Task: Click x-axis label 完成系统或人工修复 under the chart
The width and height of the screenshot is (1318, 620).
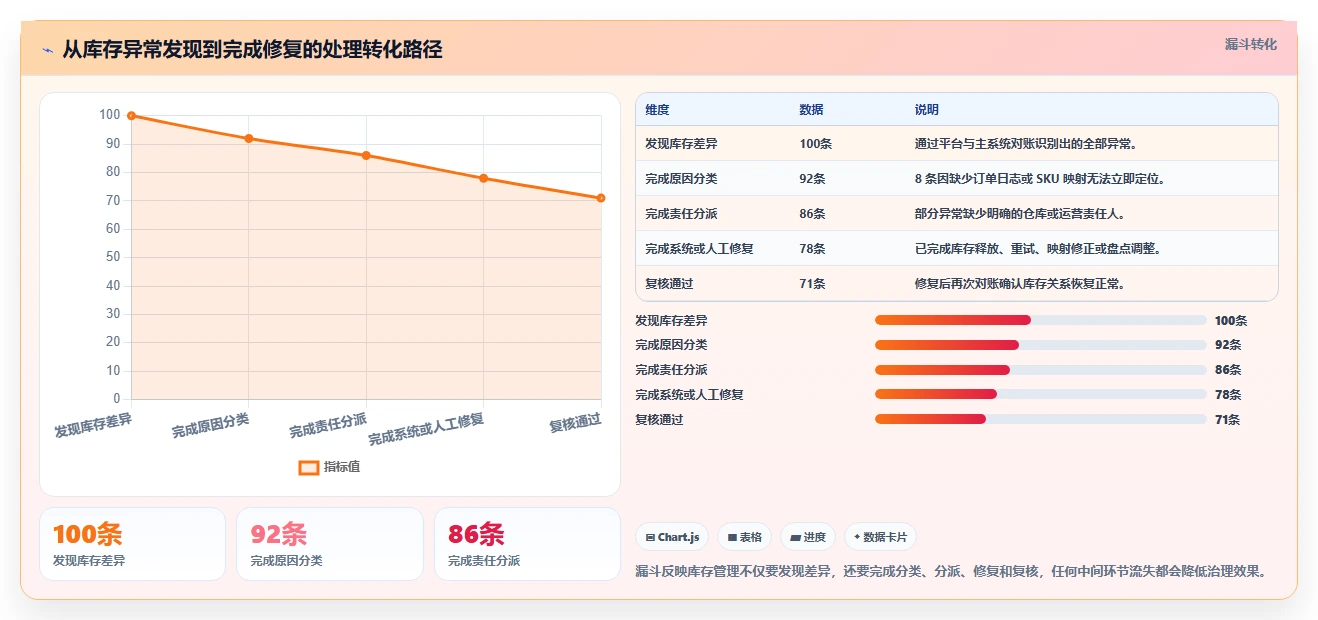Action: coord(426,430)
